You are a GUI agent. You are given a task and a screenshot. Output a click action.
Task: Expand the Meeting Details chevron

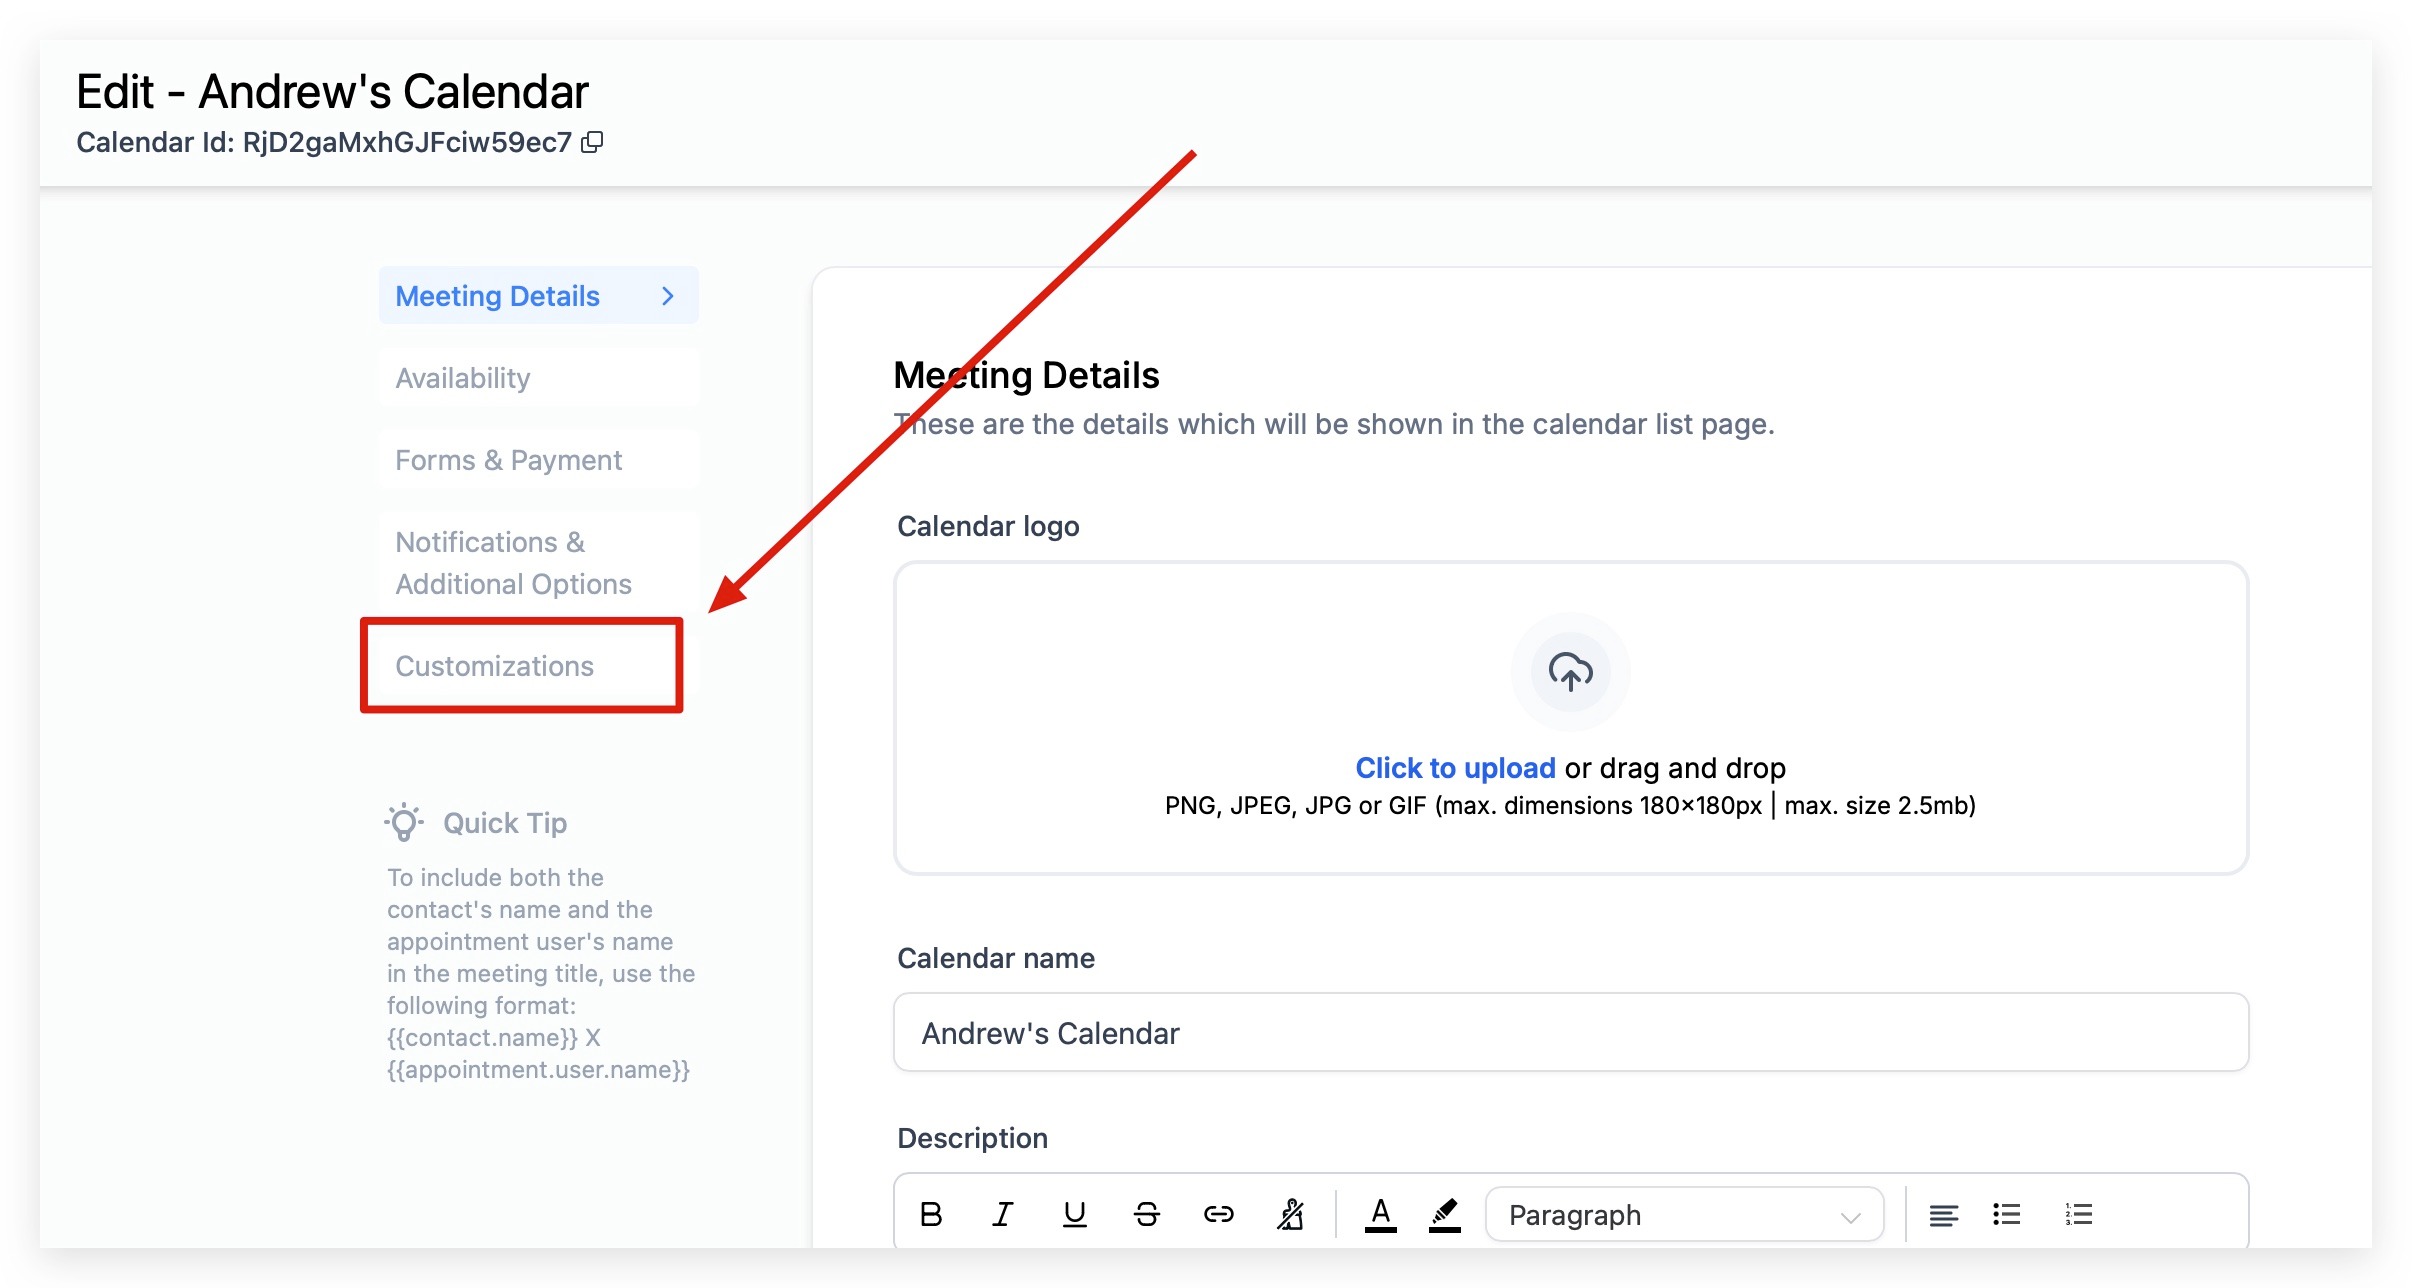(668, 296)
